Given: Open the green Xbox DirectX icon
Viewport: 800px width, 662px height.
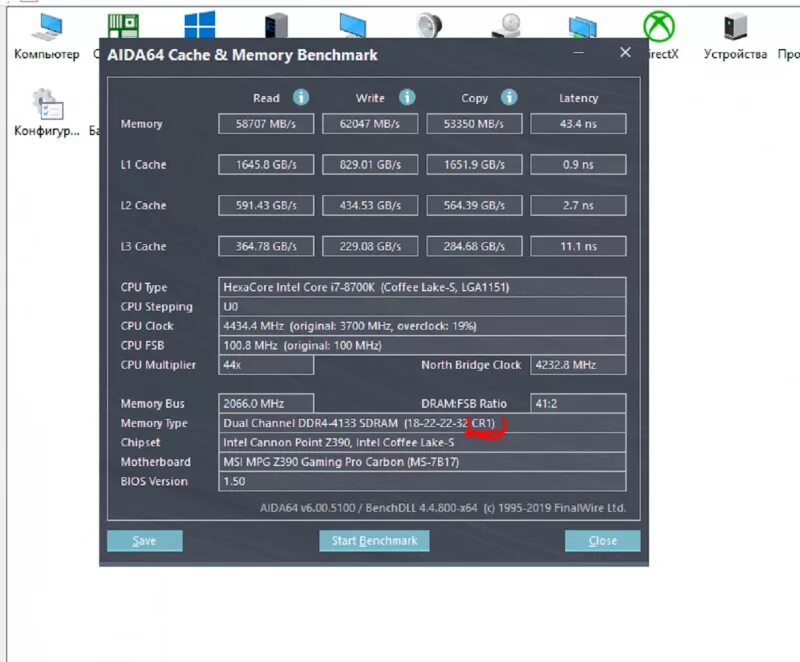Looking at the screenshot, I should click(659, 27).
